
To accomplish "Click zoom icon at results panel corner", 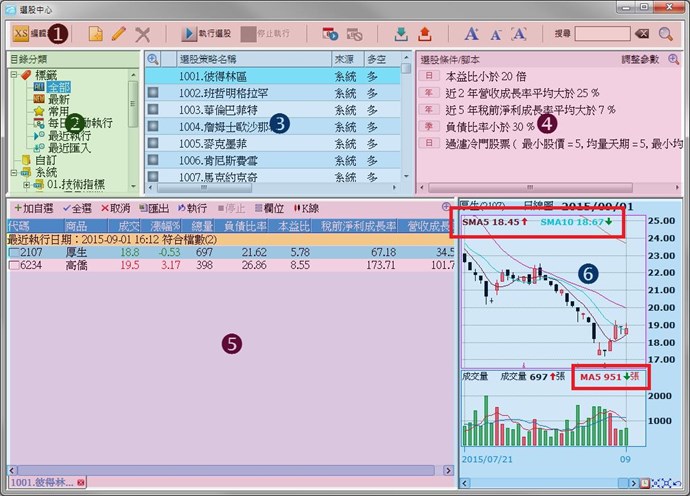I will [x=446, y=206].
